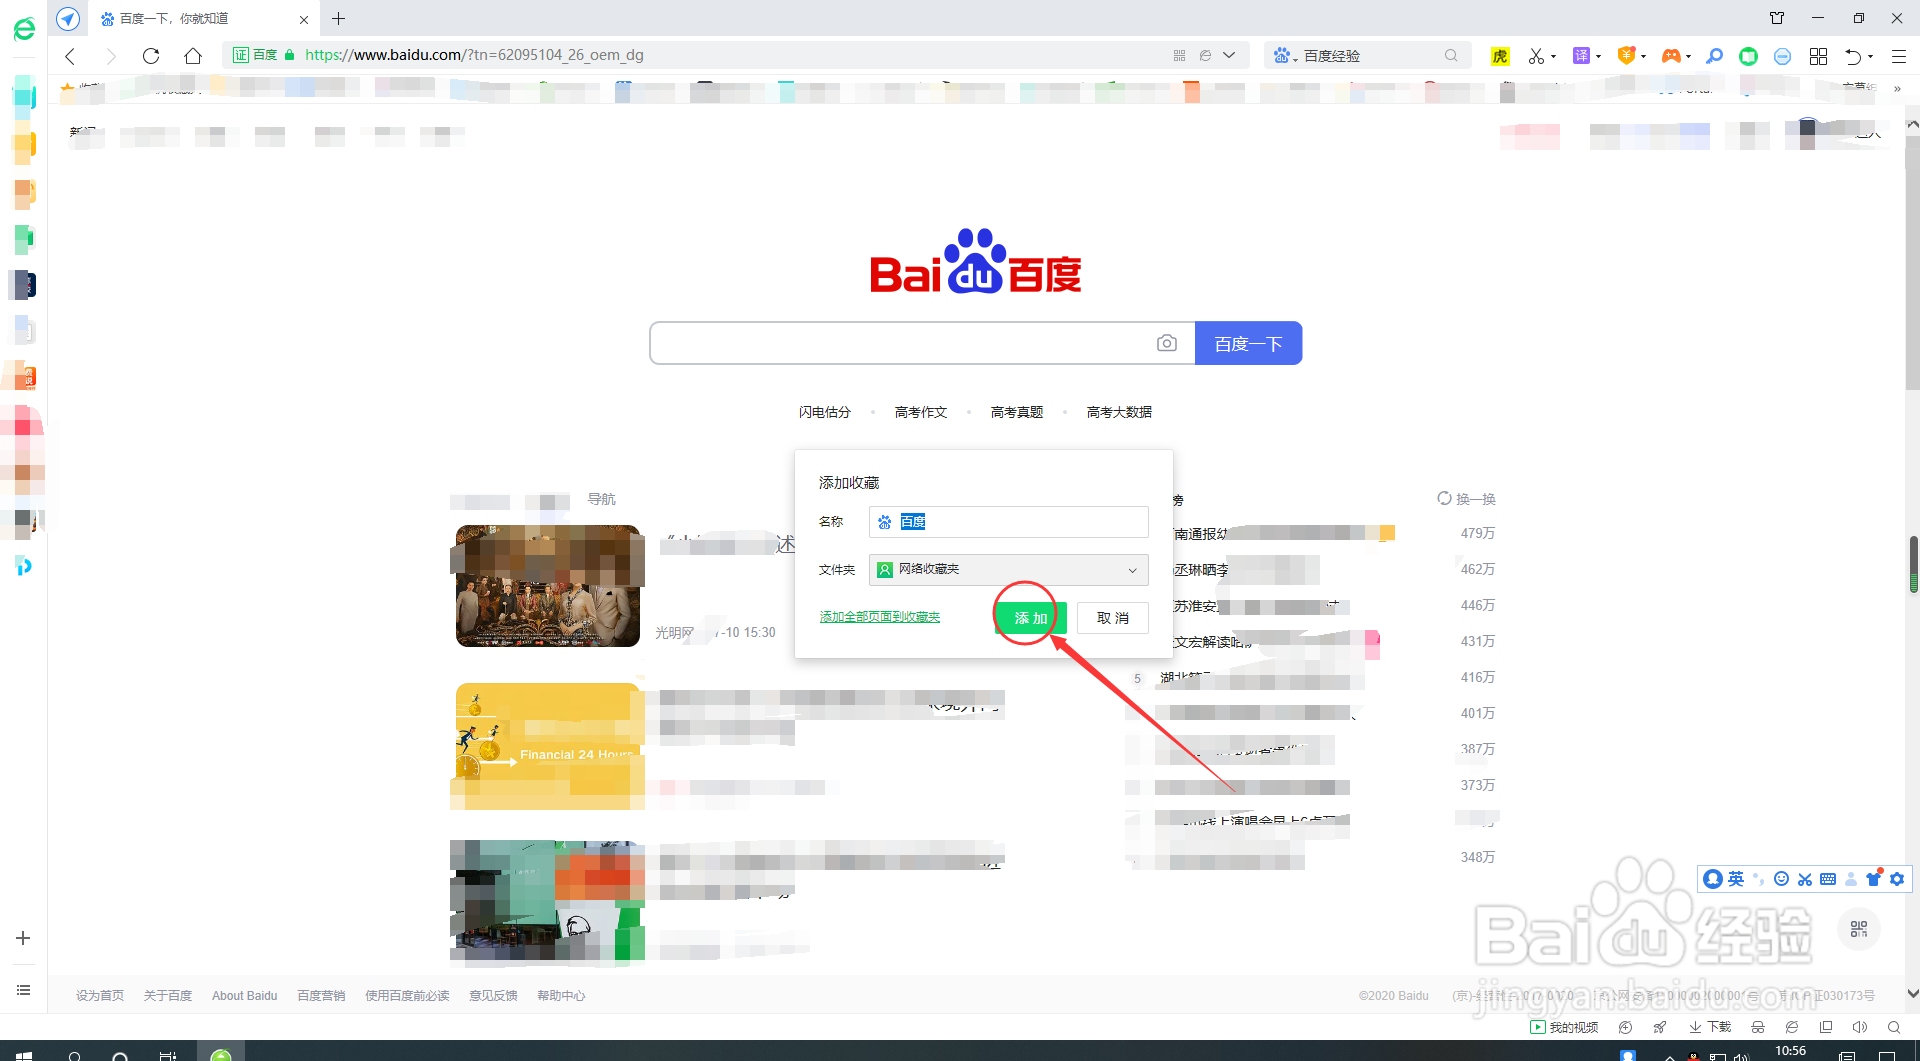Click the orange shield wallet icon

[1626, 56]
